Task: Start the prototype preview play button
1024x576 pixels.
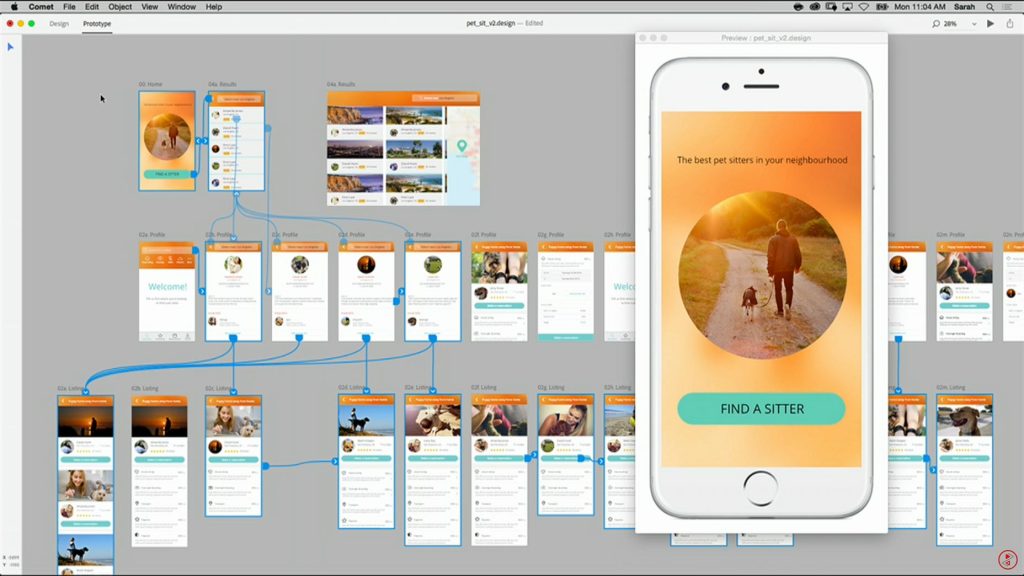Action: [991, 24]
